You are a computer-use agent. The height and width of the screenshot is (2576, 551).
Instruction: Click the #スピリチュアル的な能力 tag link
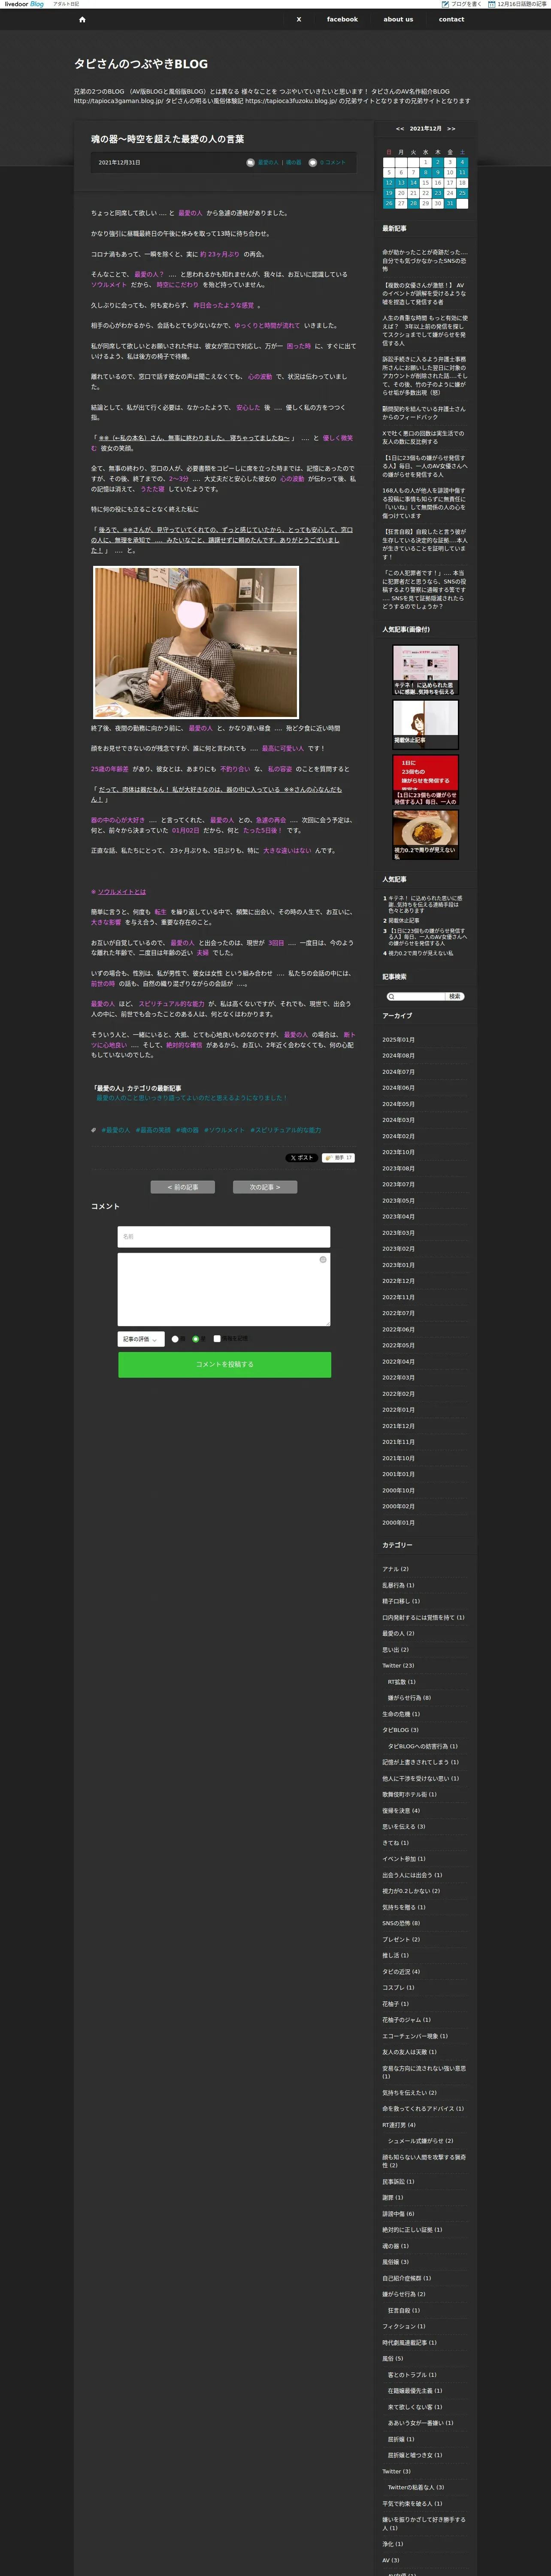click(285, 1130)
